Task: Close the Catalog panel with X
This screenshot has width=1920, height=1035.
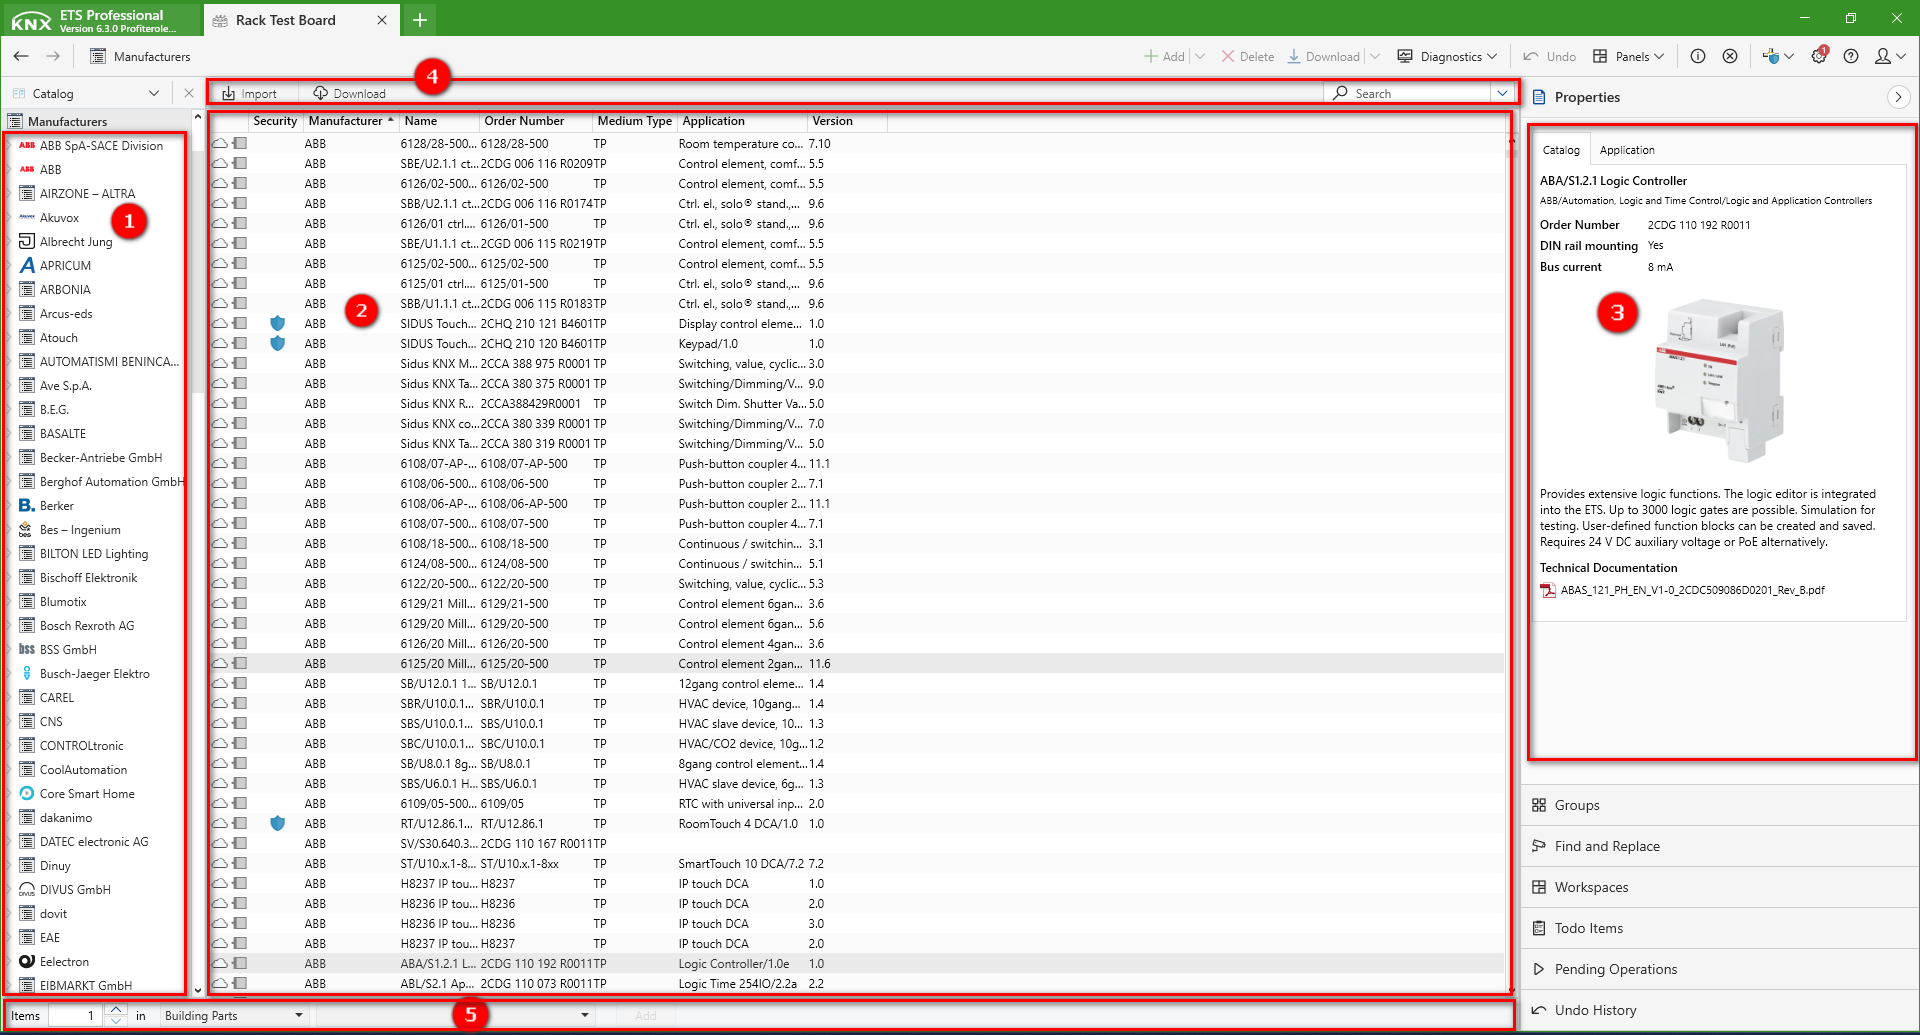Action: click(189, 93)
